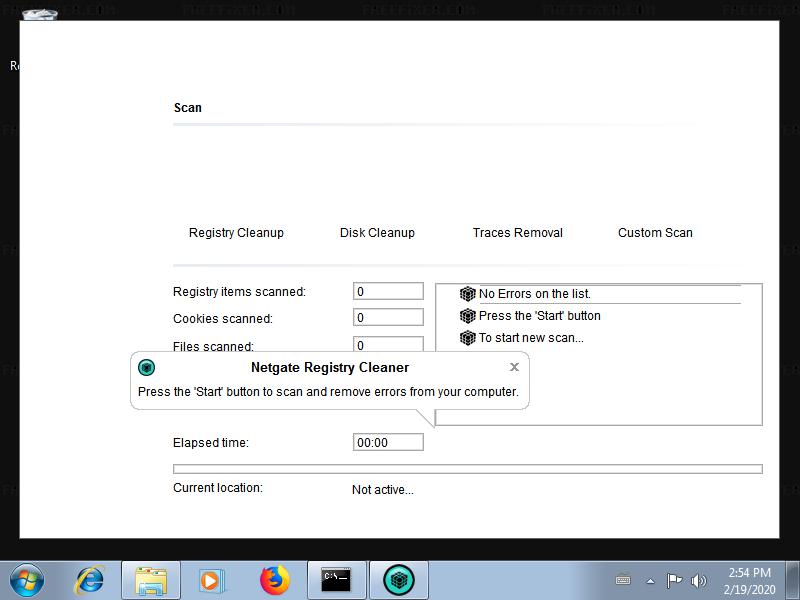Launch Internet Explorer from taskbar
800x600 pixels.
pos(90,581)
